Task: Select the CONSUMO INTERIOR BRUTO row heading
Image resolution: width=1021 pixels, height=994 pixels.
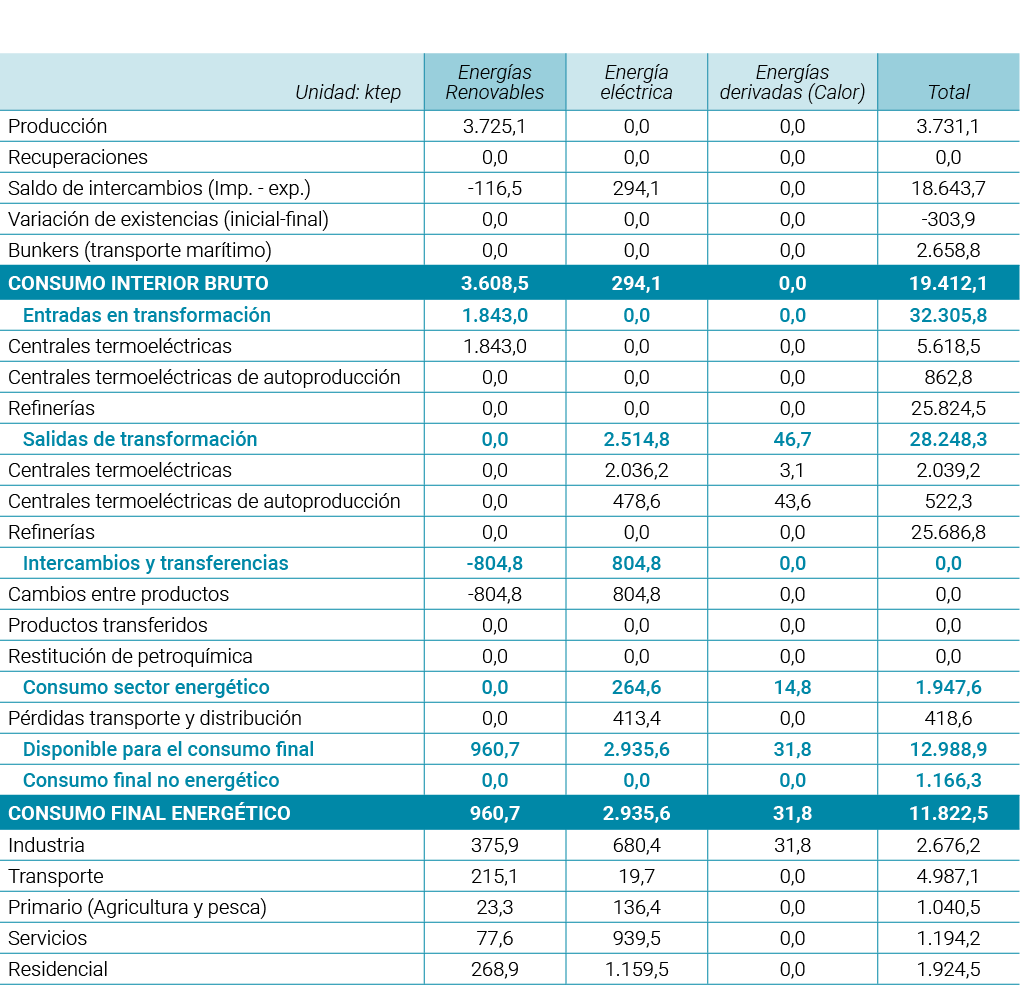Action: tap(138, 283)
